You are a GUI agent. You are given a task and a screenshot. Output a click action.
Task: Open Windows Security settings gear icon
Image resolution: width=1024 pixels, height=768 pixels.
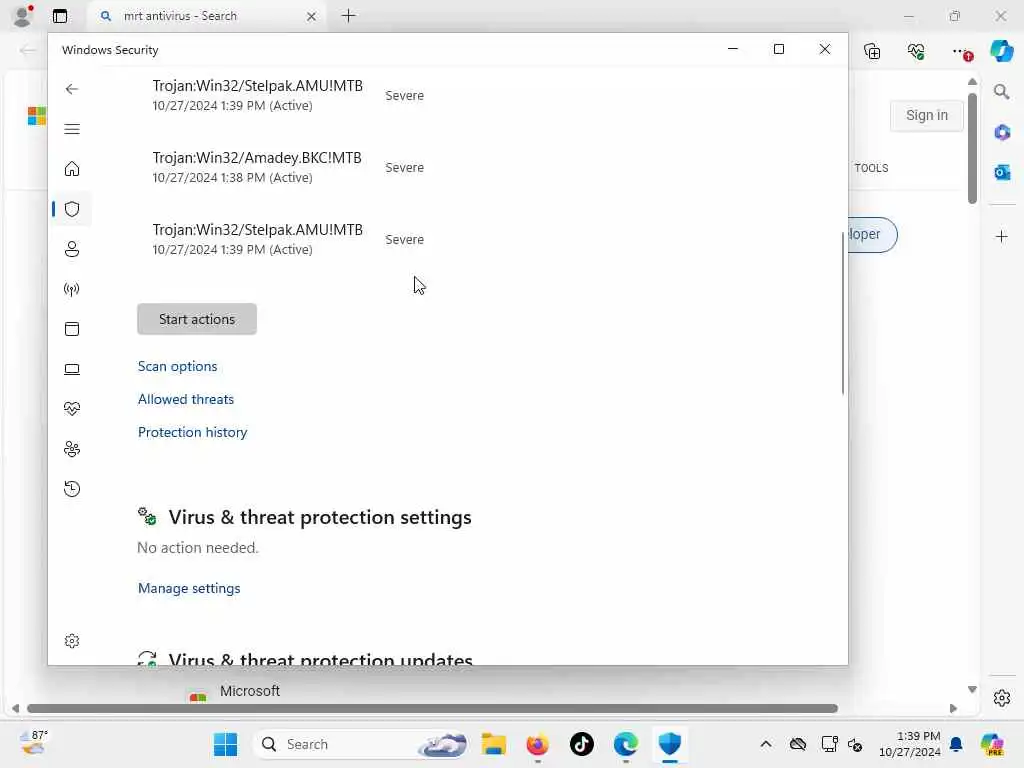point(72,641)
